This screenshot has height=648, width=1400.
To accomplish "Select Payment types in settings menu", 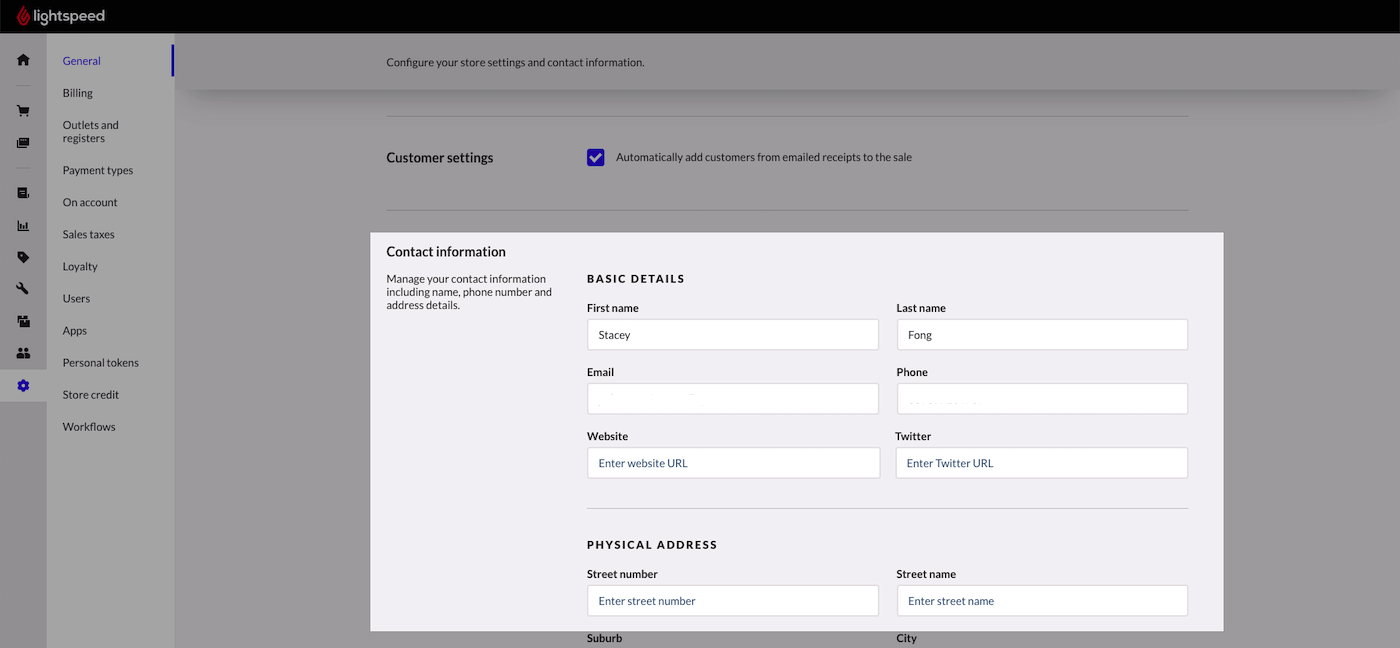I will pyautogui.click(x=97, y=170).
